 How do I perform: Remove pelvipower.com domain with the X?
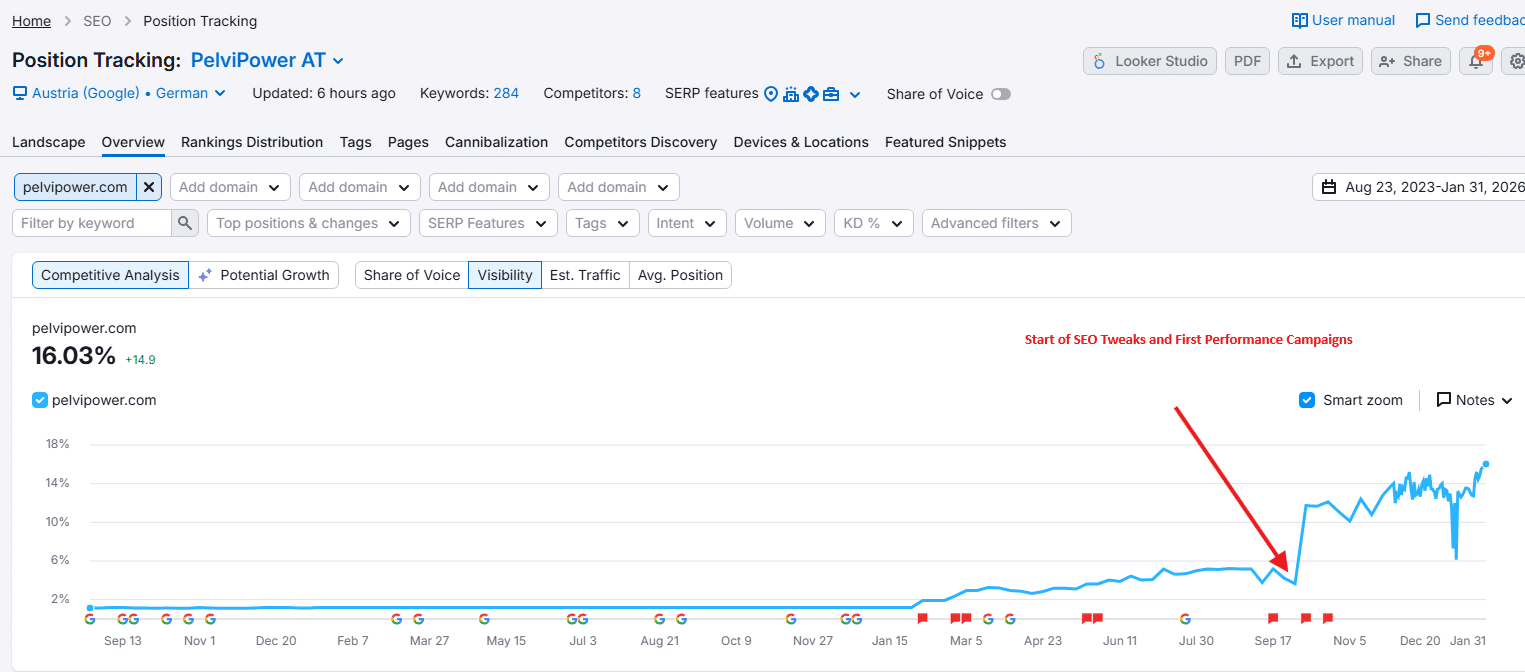click(x=148, y=187)
